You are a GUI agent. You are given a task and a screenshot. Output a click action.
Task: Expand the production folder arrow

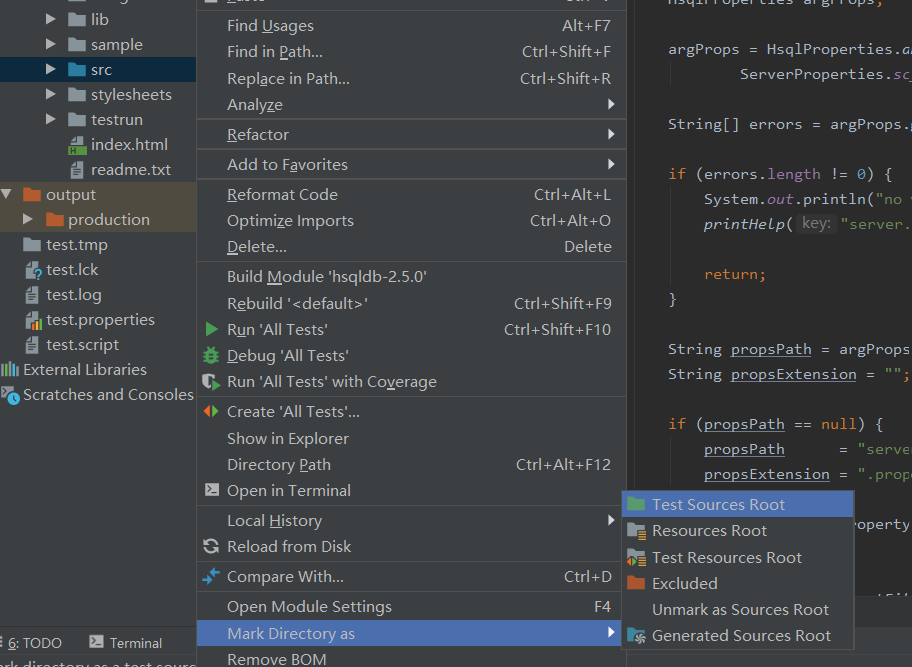(x=28, y=219)
